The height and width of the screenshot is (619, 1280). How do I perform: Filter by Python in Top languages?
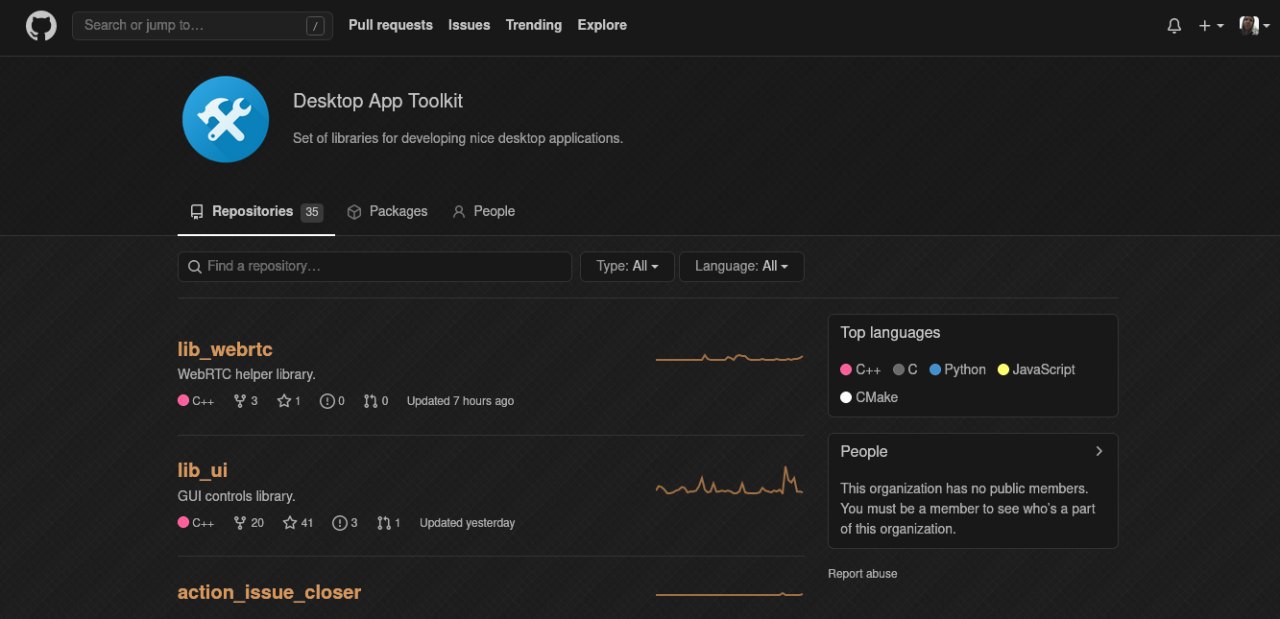click(x=958, y=370)
